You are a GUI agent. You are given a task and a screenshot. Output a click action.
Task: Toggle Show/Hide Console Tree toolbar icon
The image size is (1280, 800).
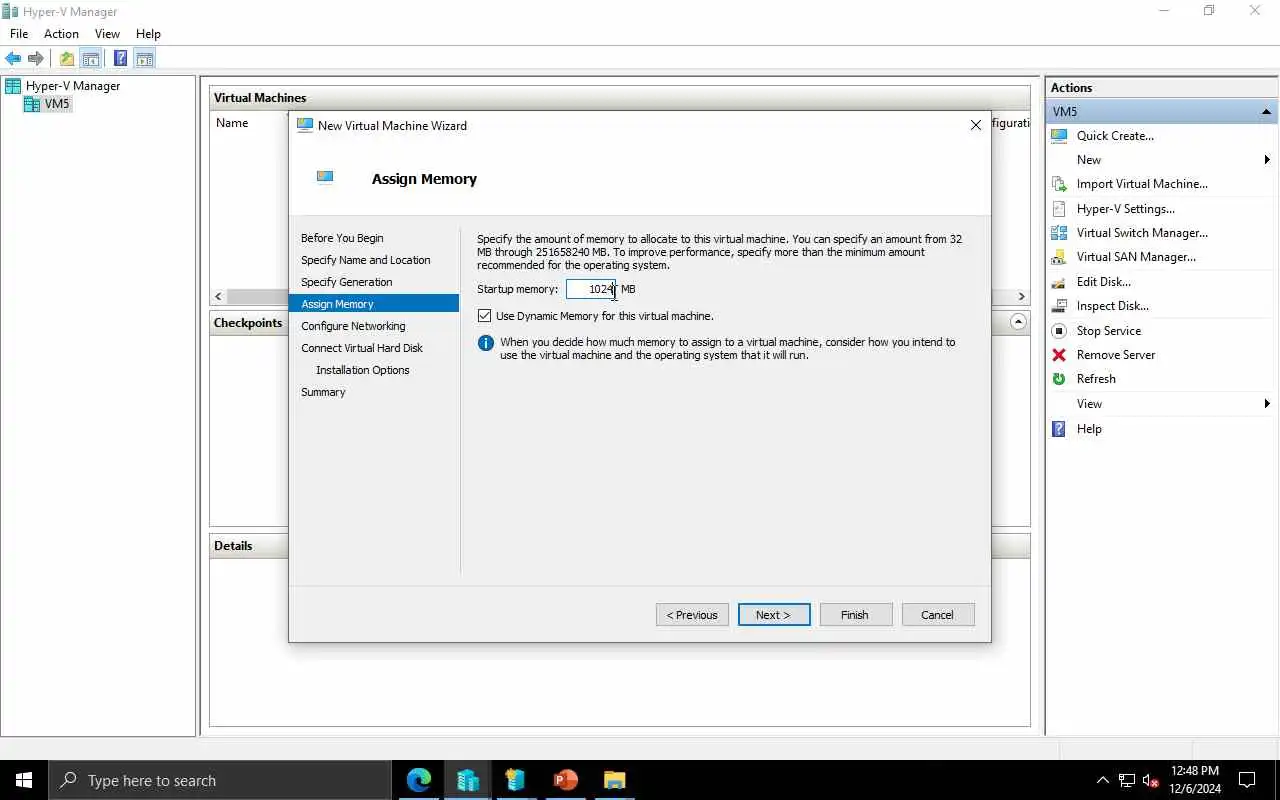[x=91, y=58]
